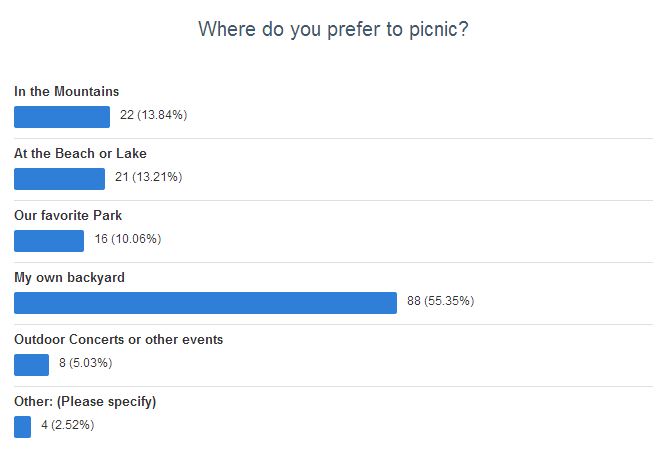The image size is (663, 458).
Task: Click the longest blue bar for My own backyard
Action: click(x=205, y=303)
